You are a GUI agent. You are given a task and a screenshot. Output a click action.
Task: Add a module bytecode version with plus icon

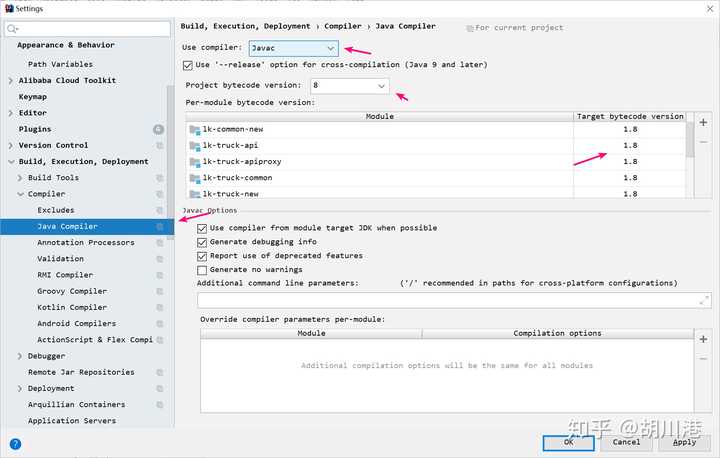click(703, 122)
